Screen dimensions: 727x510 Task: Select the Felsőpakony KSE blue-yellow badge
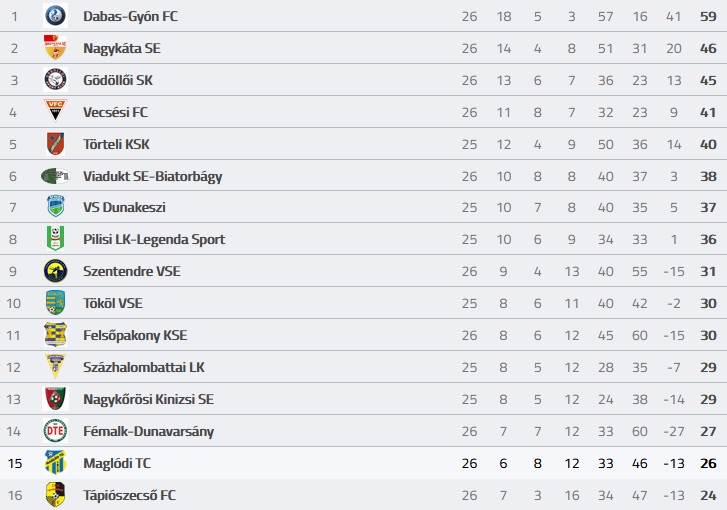pyautogui.click(x=55, y=335)
